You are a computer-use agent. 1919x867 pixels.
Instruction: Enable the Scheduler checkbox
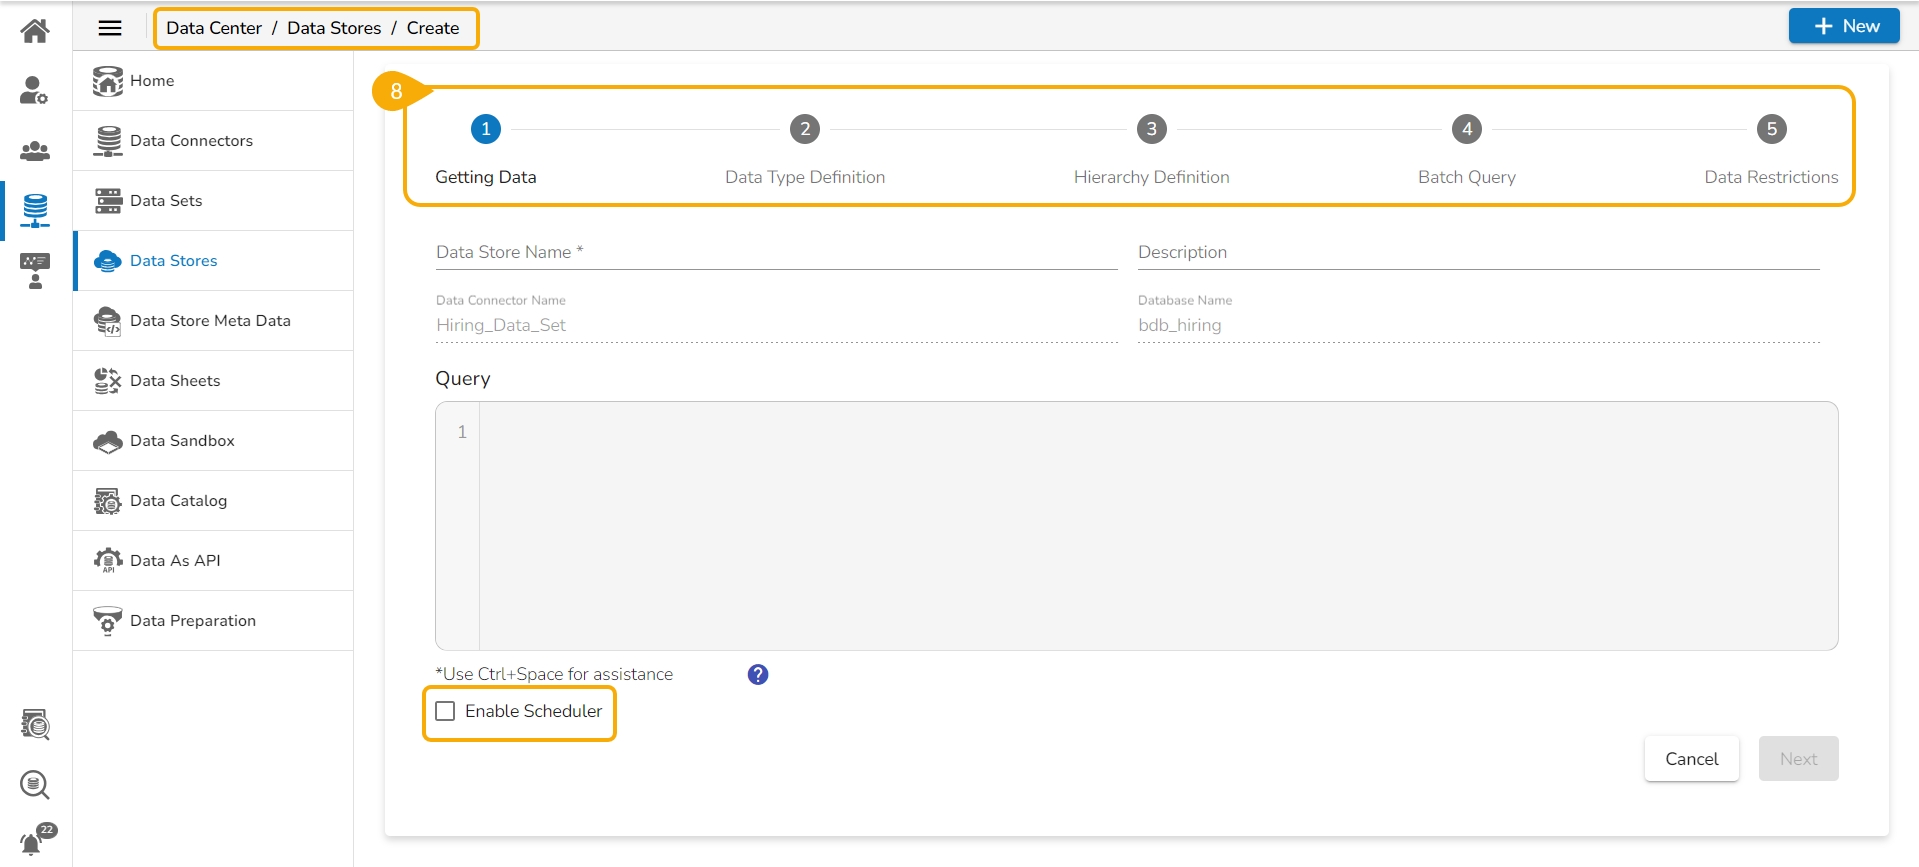point(446,711)
